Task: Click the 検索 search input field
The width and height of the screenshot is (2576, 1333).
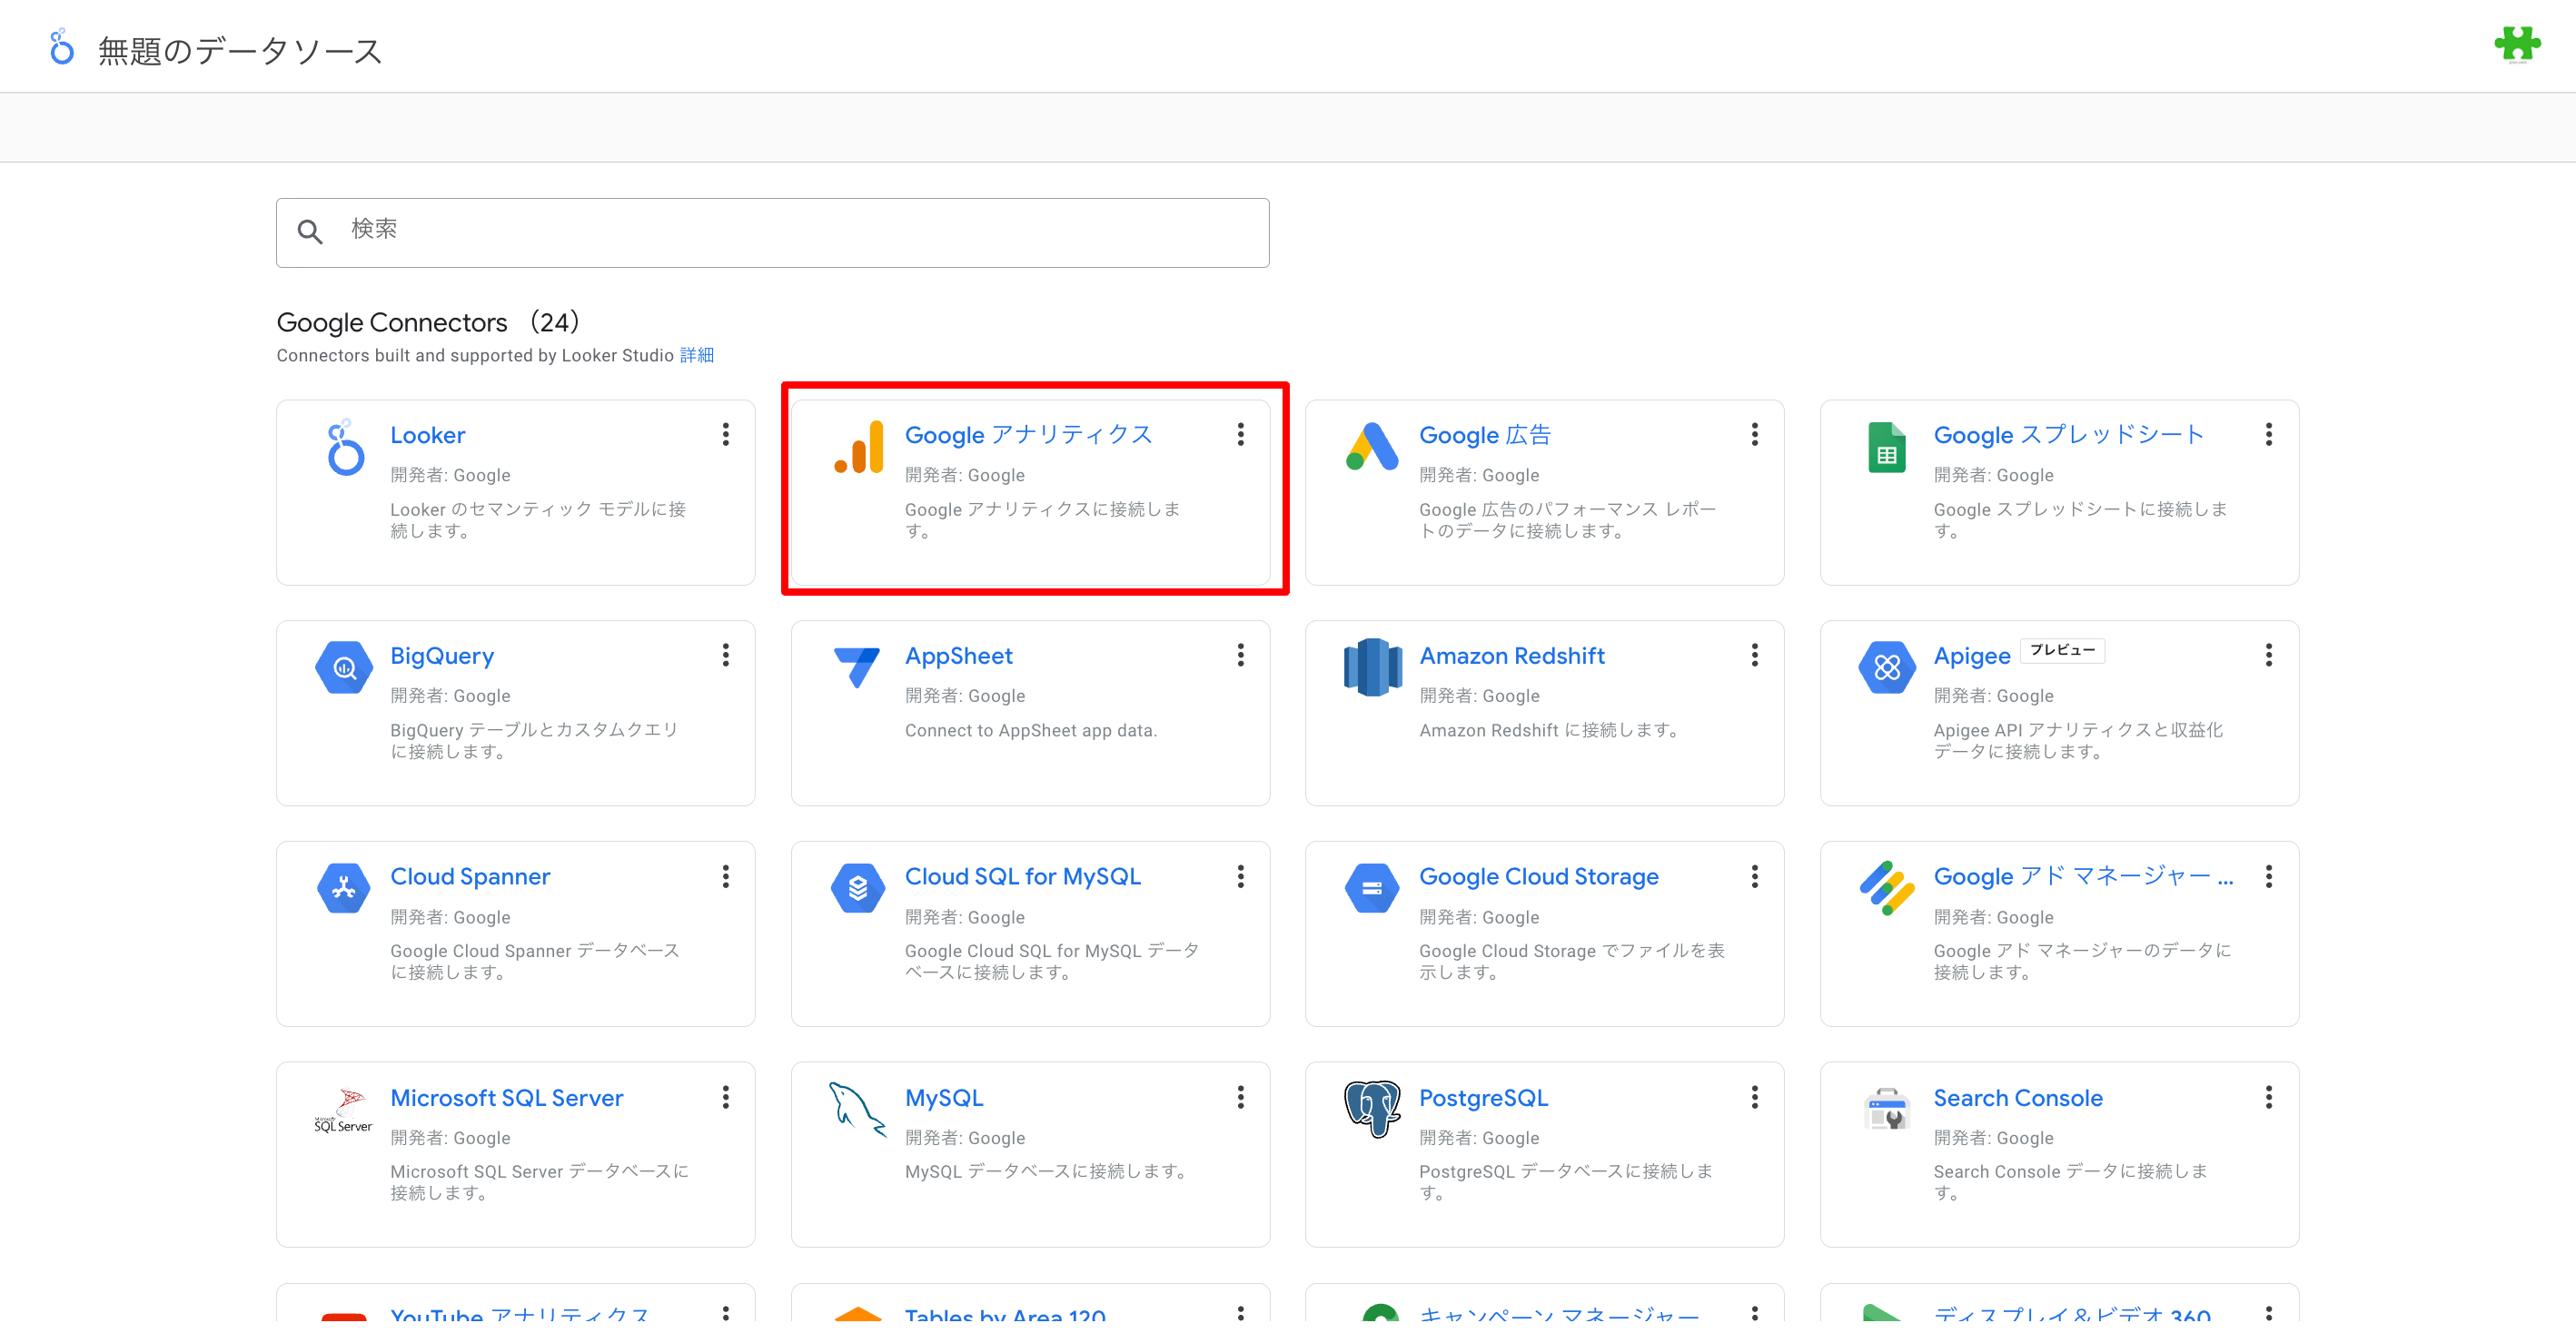Action: tap(773, 232)
